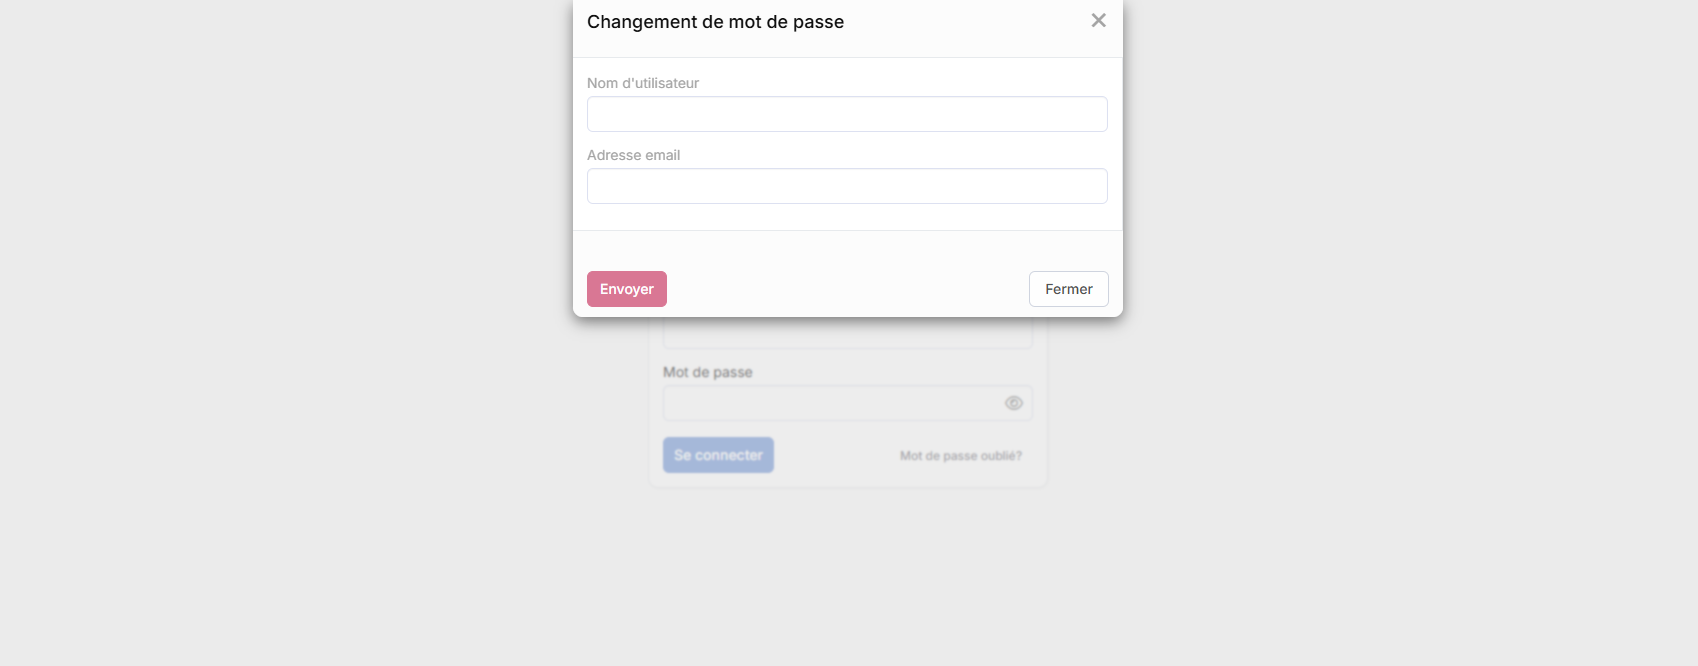Click the Nom d'utilisateur input field
Screen dimensions: 1698x666
pos(846,114)
